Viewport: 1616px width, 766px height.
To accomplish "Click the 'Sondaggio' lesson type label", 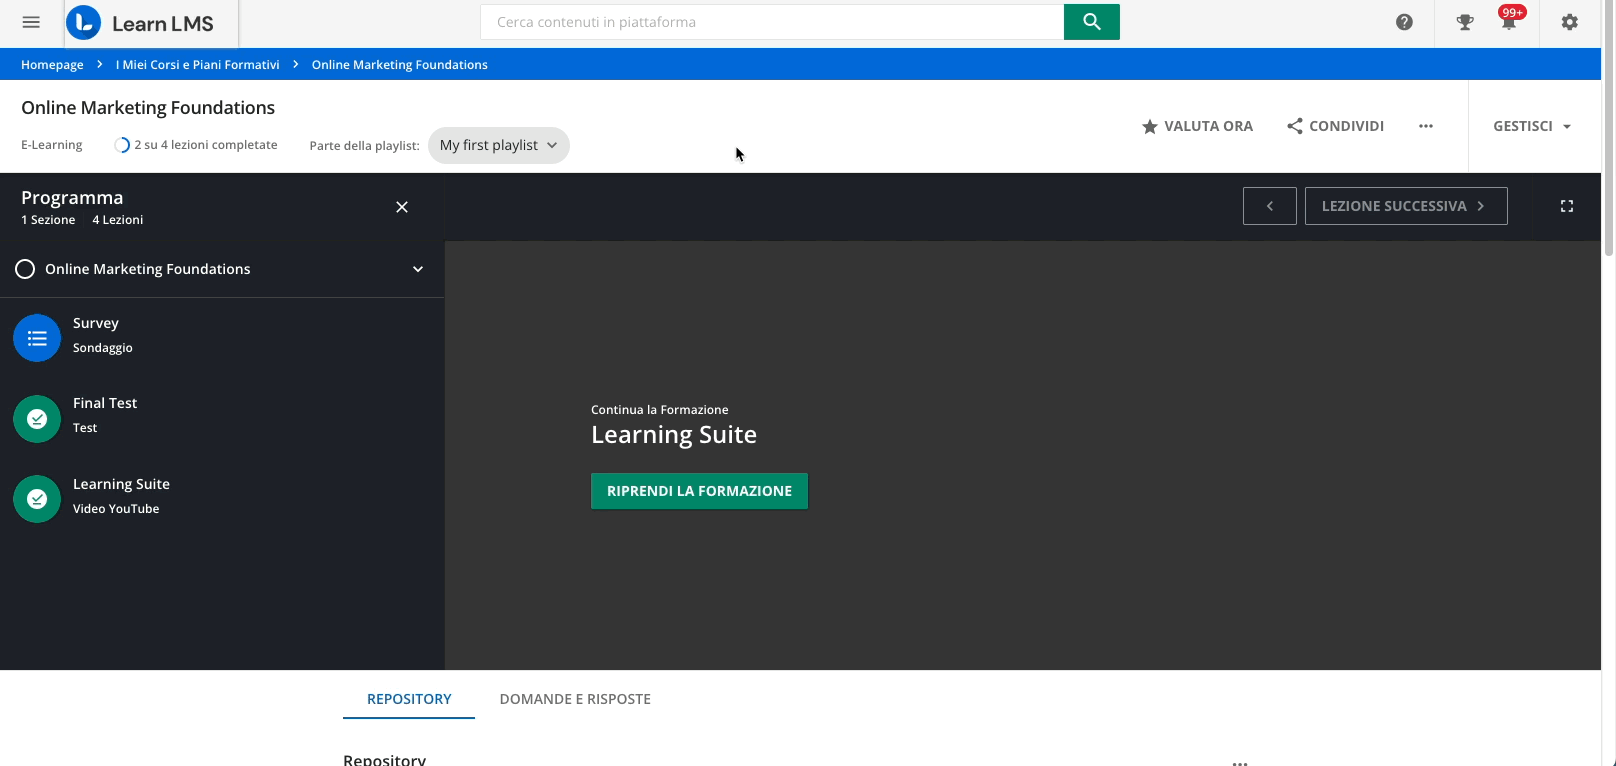I will 103,348.
